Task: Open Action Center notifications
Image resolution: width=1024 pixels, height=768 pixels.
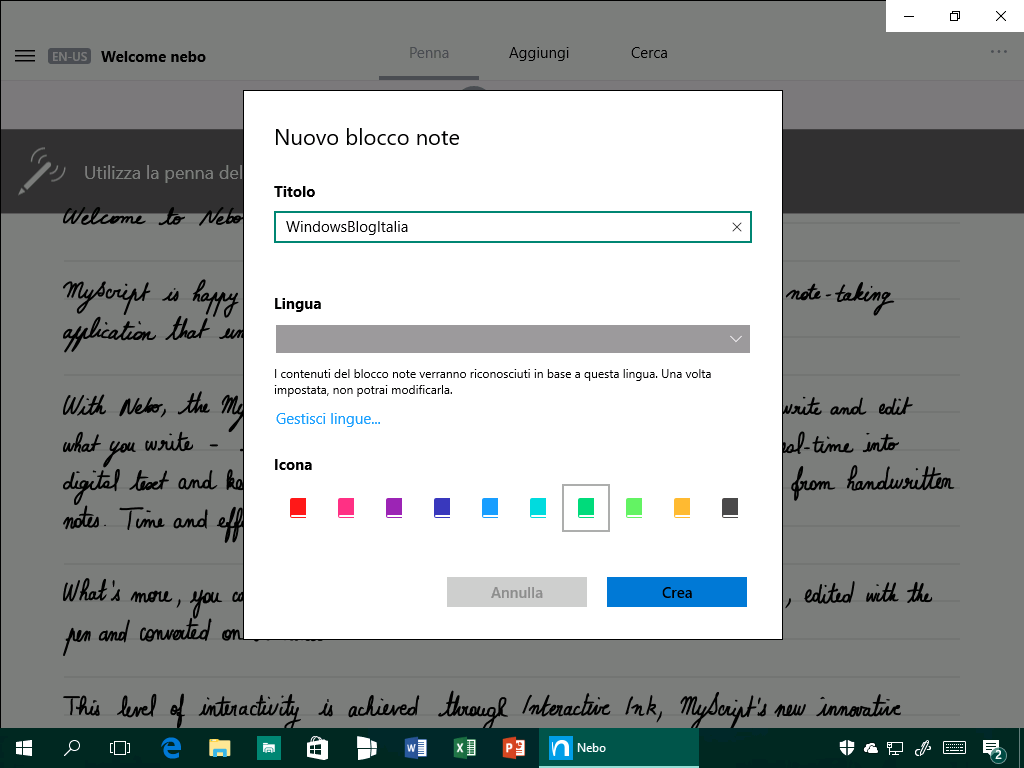Action: click(x=993, y=748)
